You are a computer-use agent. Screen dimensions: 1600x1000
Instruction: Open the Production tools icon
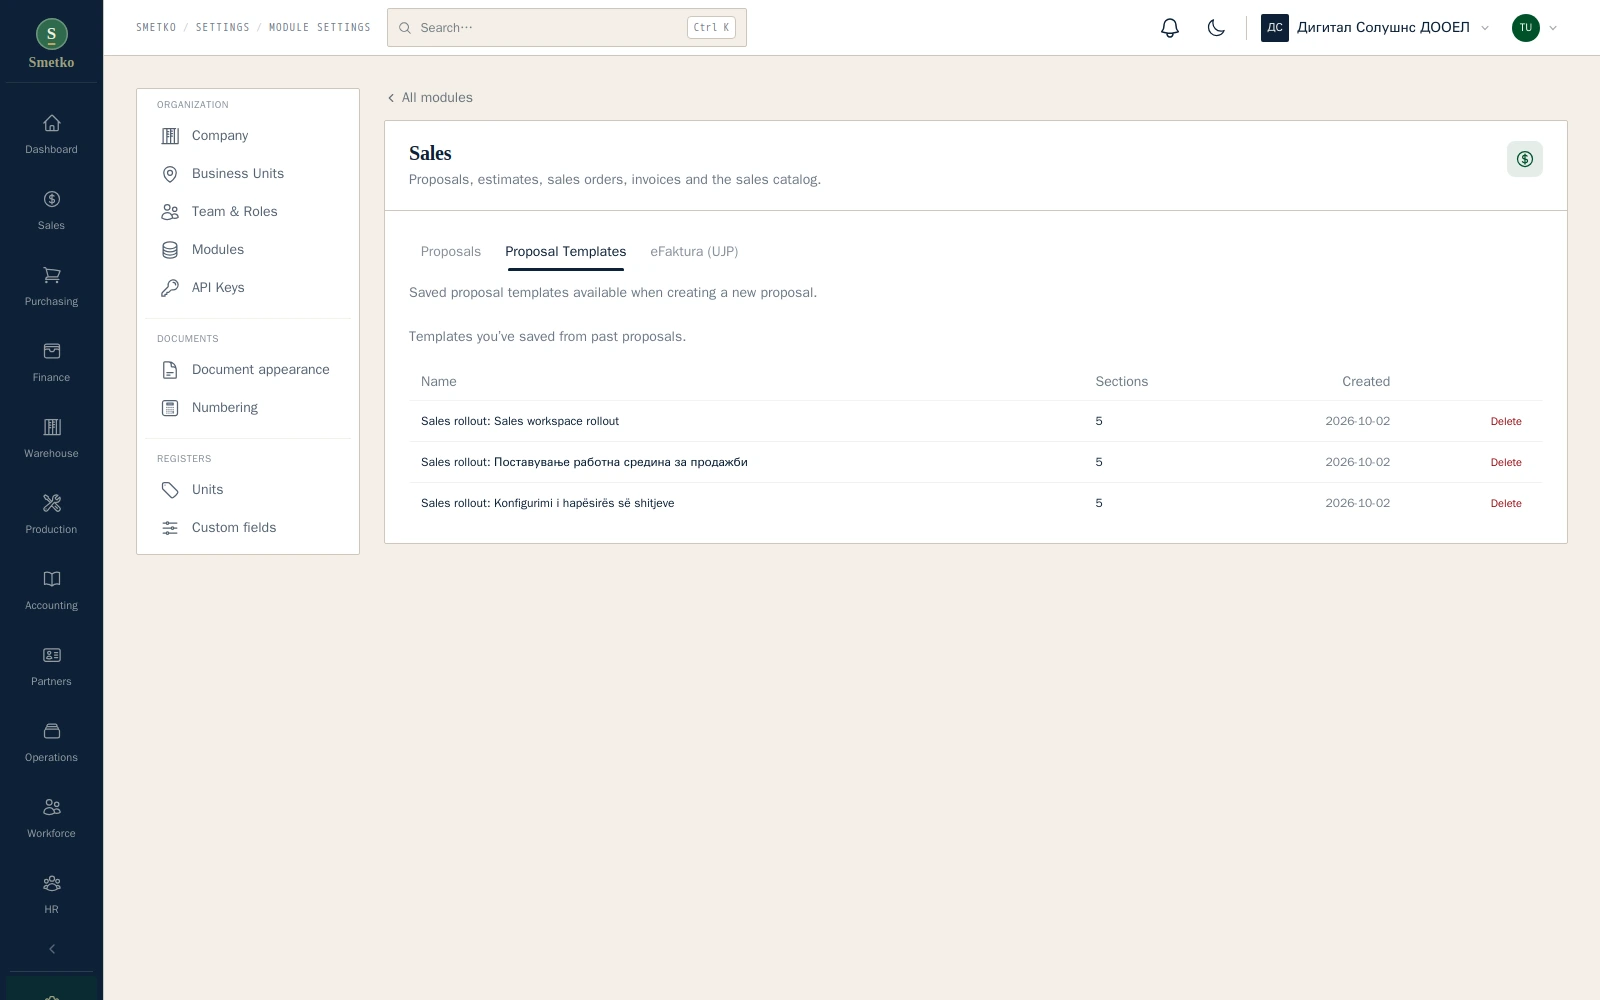click(51, 503)
